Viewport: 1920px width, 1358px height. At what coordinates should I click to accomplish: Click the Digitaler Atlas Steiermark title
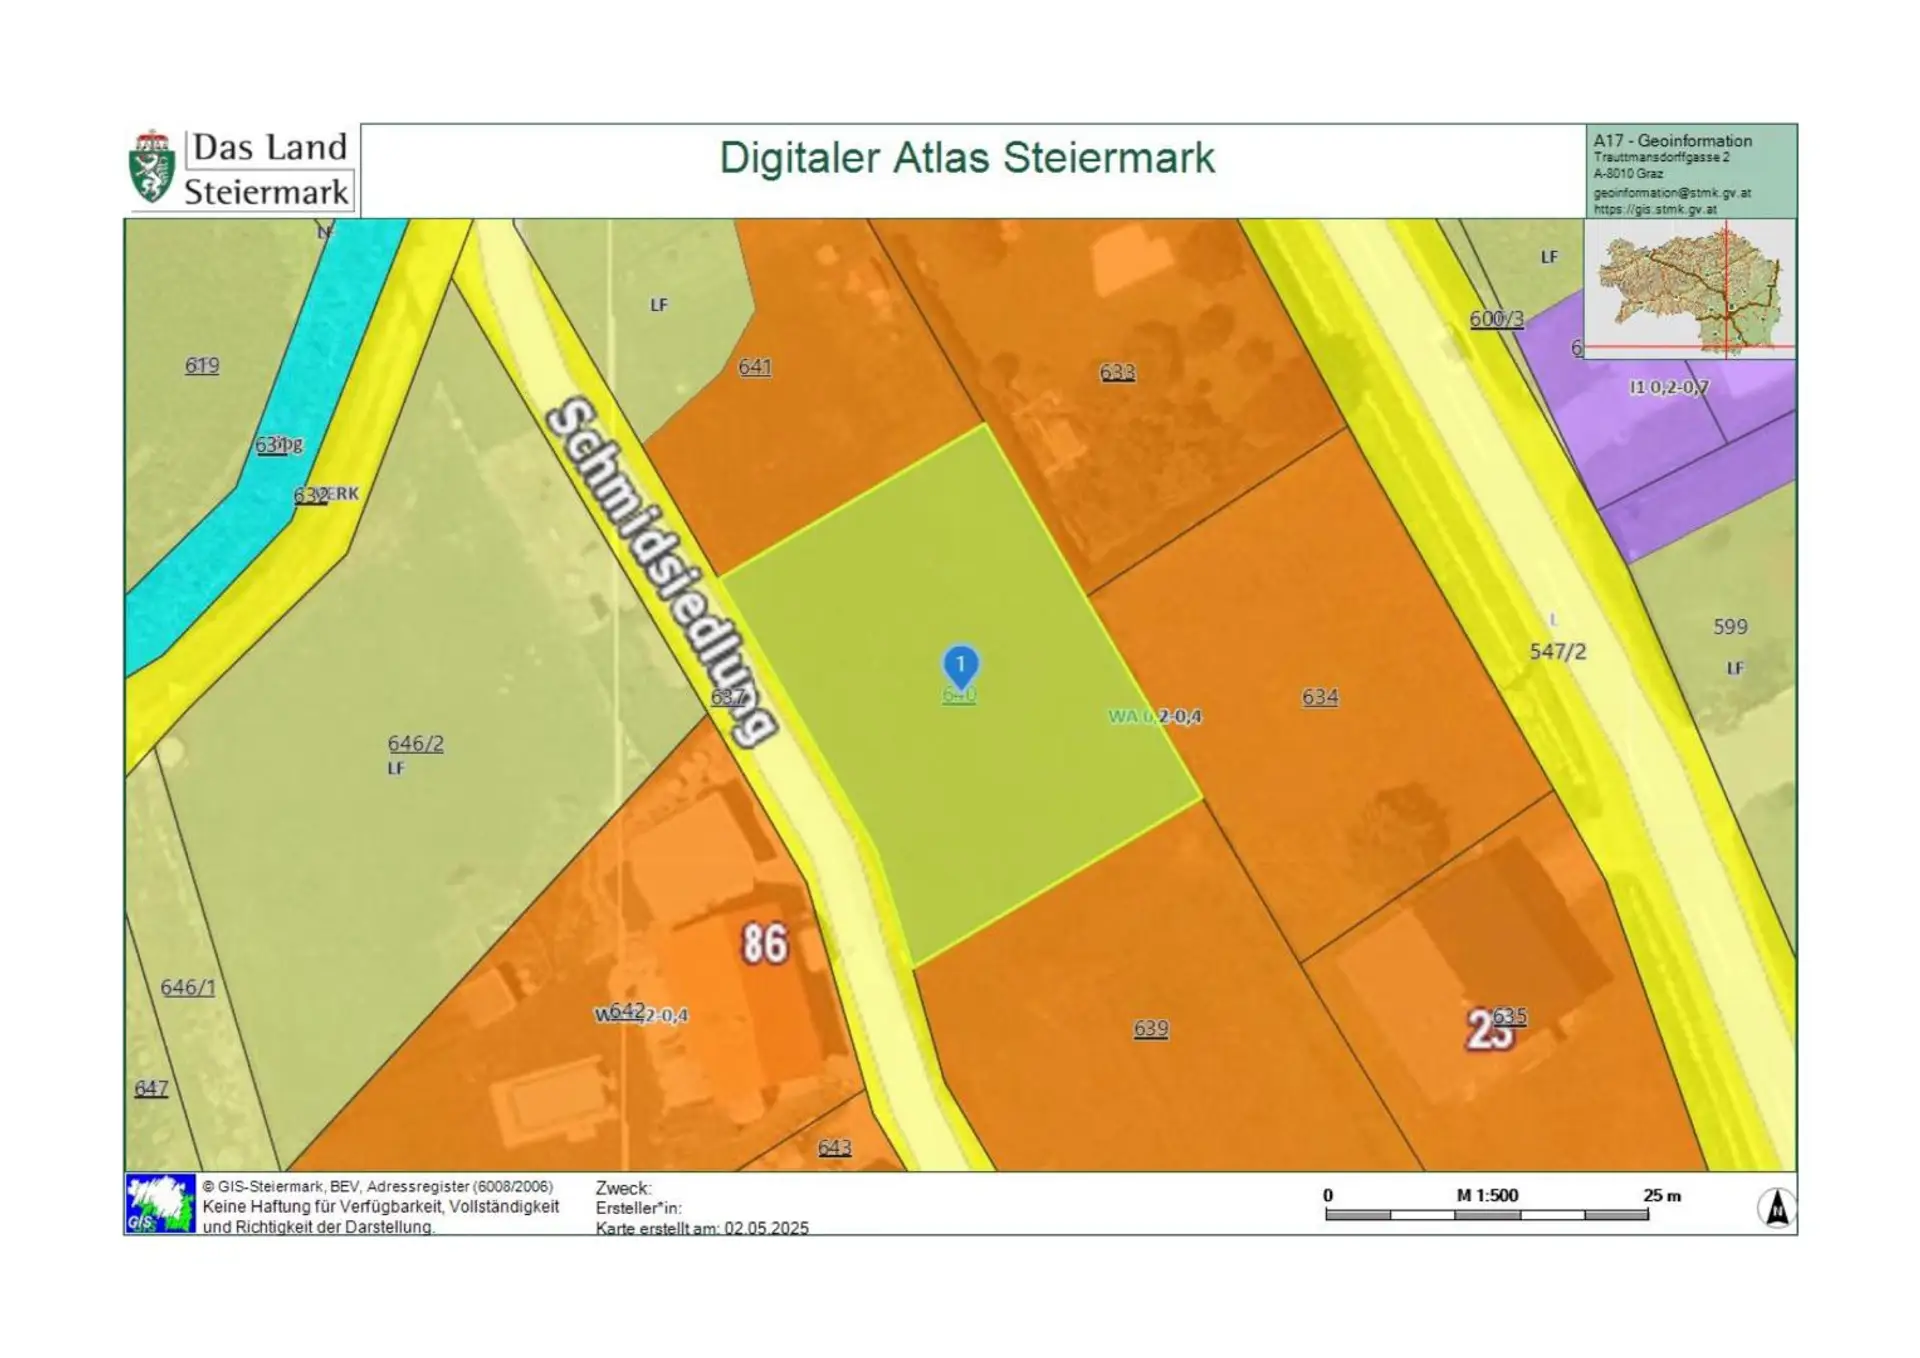coord(966,158)
